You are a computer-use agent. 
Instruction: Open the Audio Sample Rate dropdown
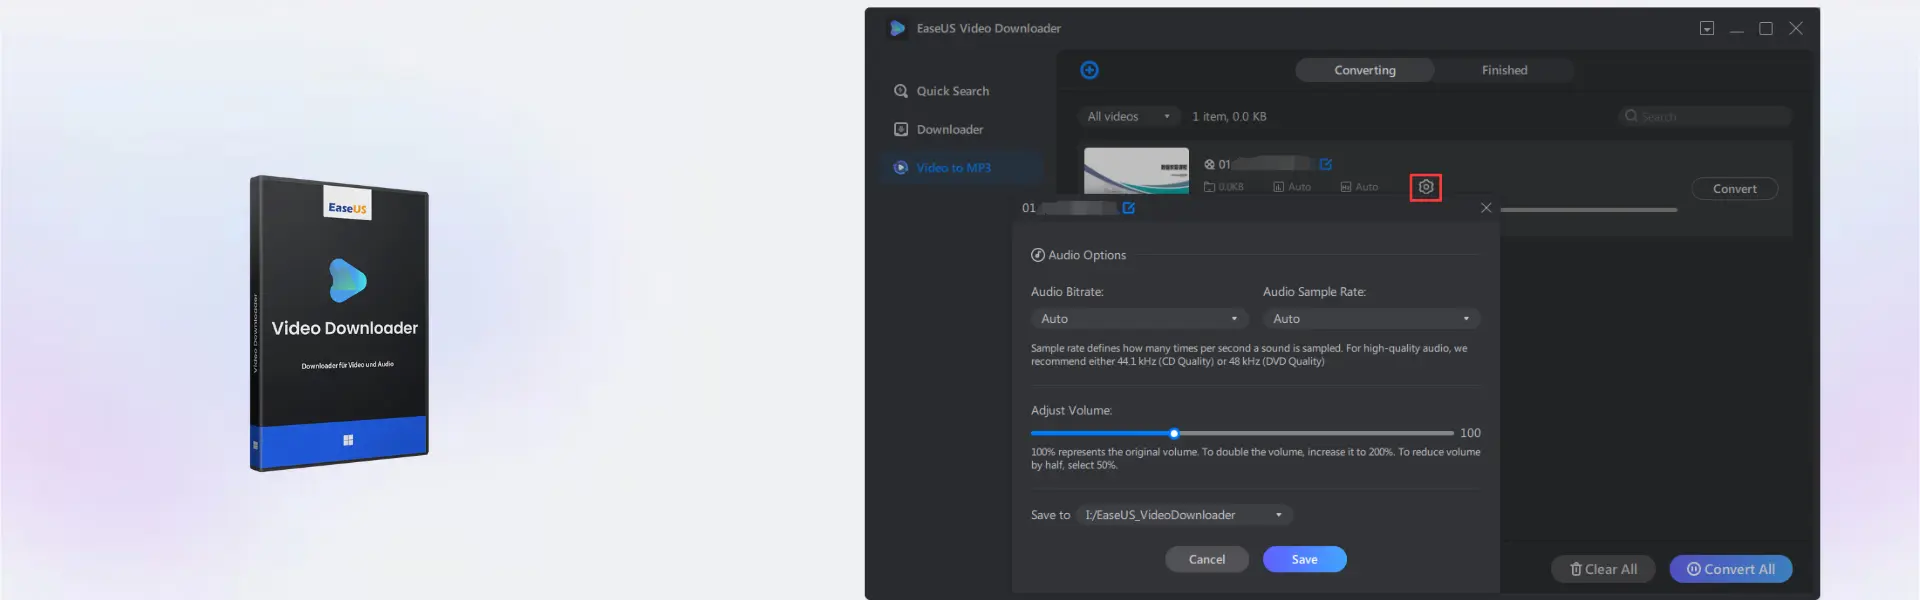[x=1371, y=319]
